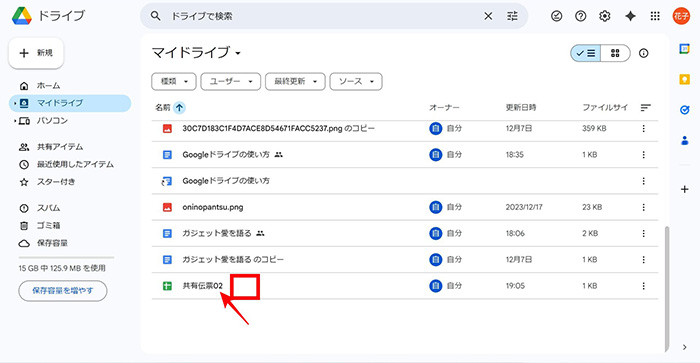Click the Google Drive logo
Viewport: 700px width, 363px height.
[21, 16]
